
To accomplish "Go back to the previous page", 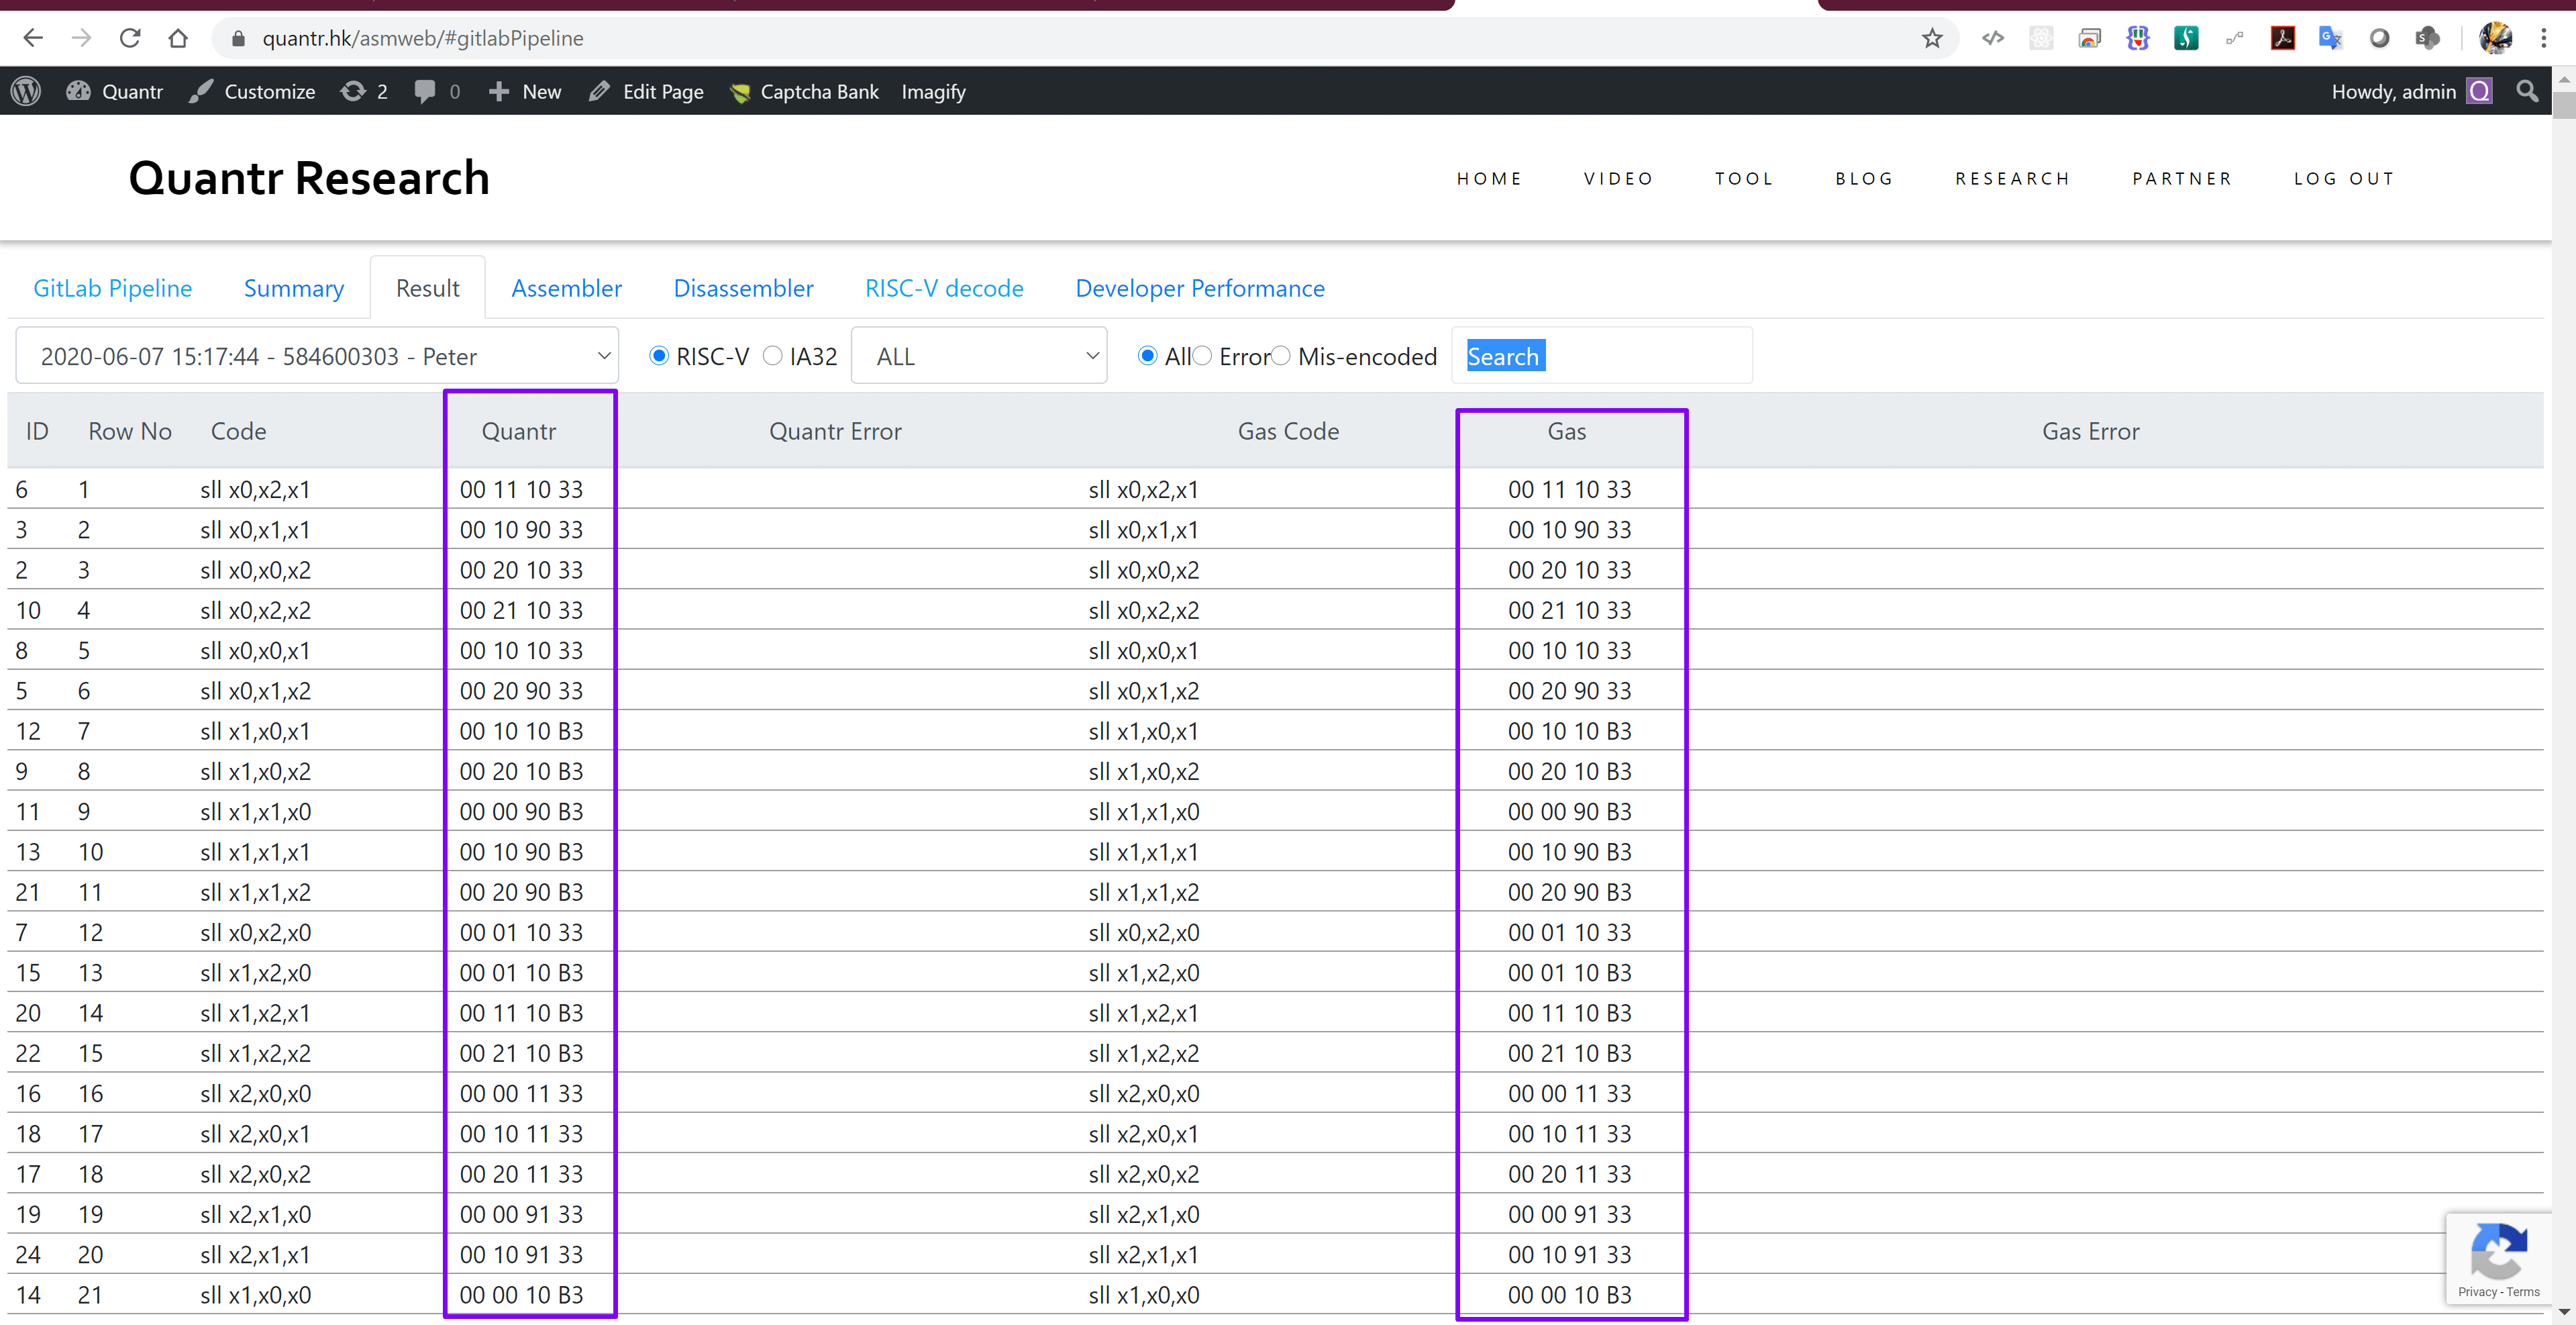I will click(x=33, y=38).
